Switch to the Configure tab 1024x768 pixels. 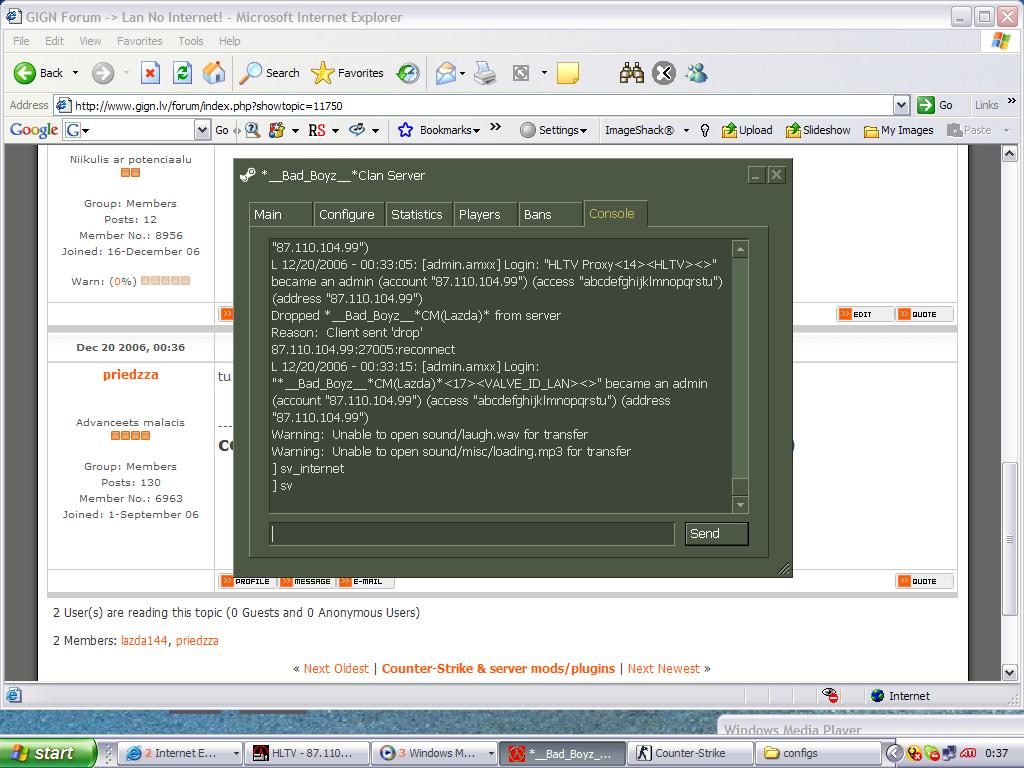pos(347,214)
